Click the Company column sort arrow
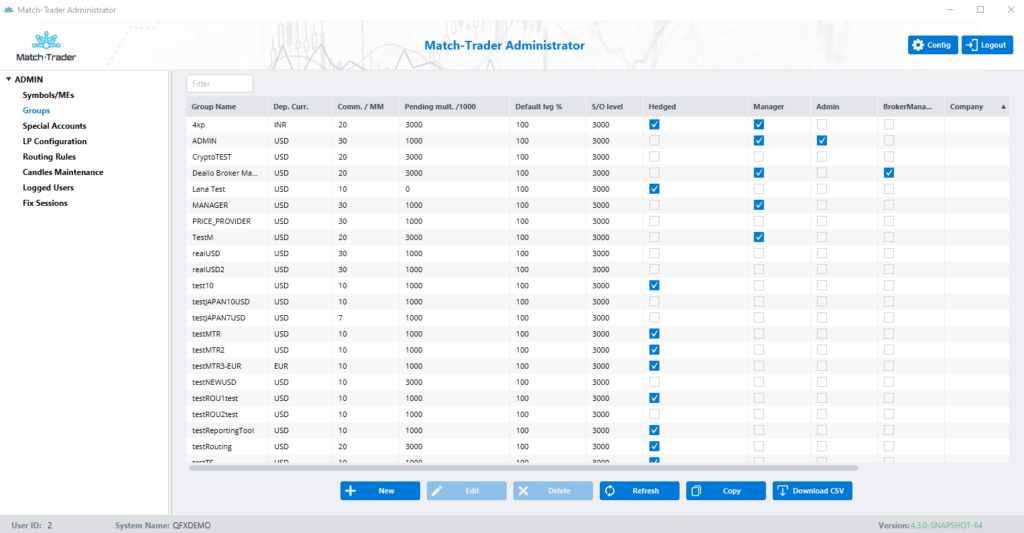 coord(1003,106)
